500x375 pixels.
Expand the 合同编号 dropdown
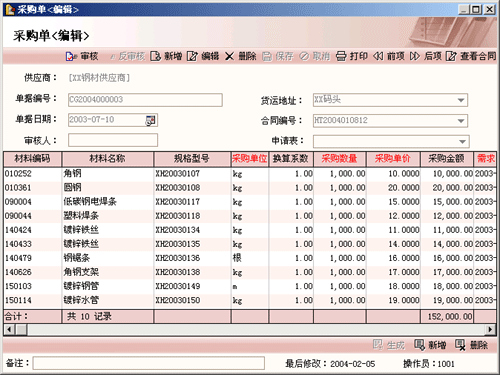pyautogui.click(x=461, y=121)
